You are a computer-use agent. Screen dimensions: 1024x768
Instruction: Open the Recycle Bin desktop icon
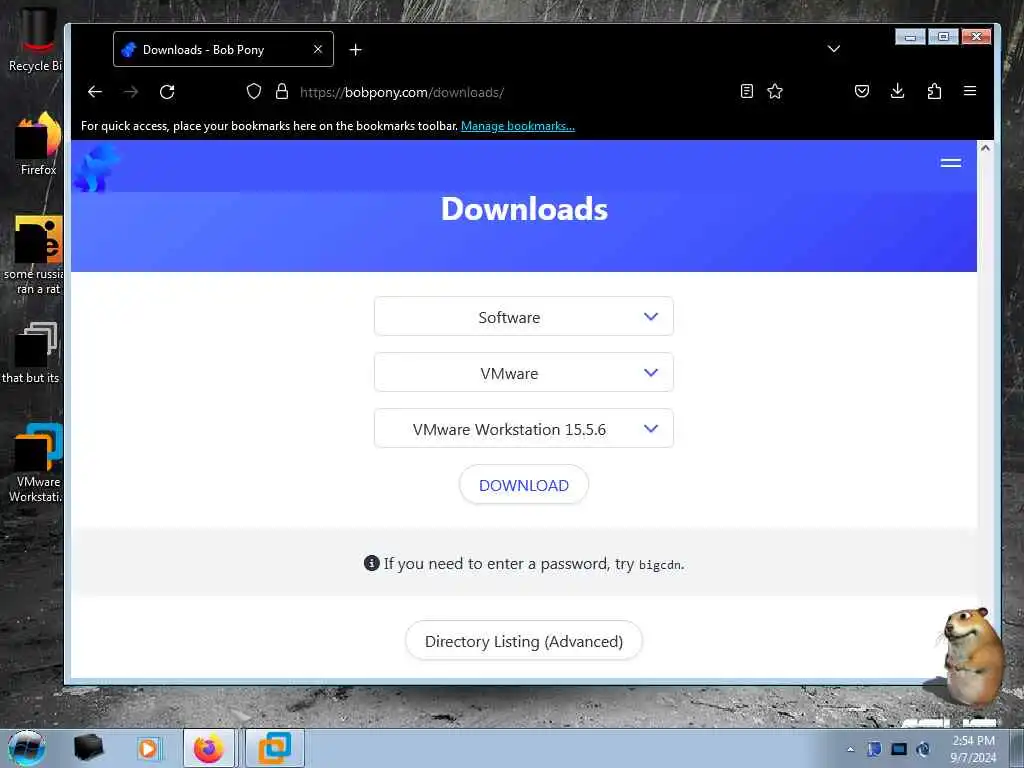35,39
